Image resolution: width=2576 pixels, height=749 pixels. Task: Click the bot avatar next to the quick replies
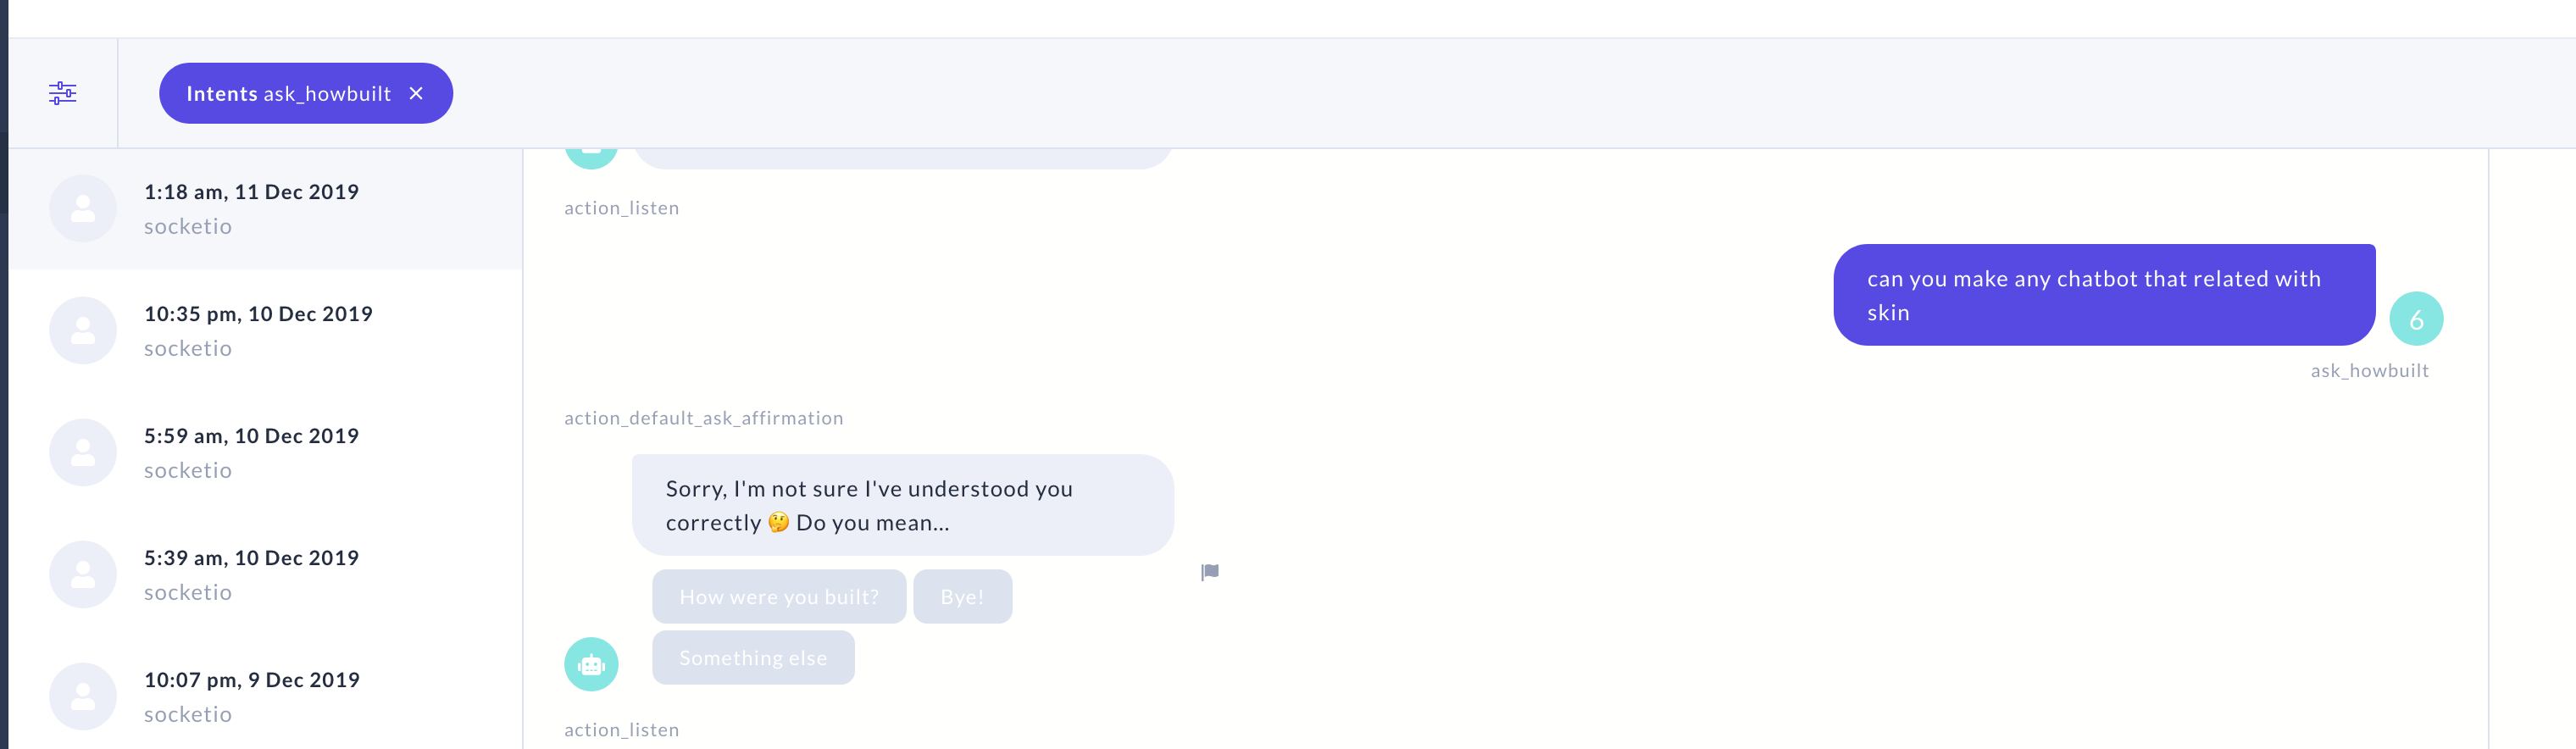coord(592,663)
